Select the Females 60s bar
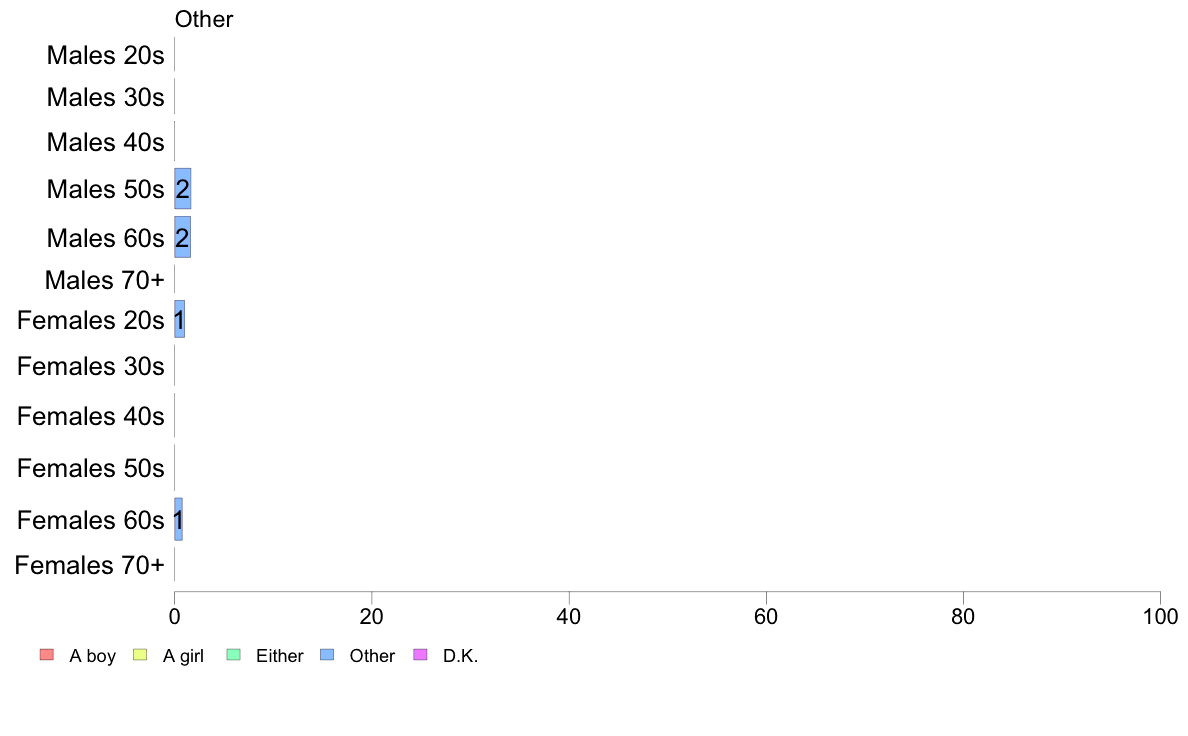 [x=178, y=519]
